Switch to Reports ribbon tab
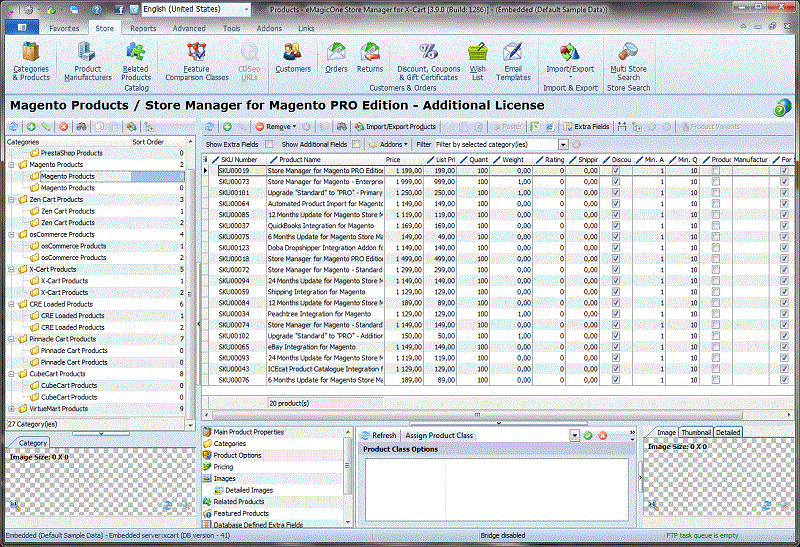Viewport: 800px width, 547px height. point(143,29)
